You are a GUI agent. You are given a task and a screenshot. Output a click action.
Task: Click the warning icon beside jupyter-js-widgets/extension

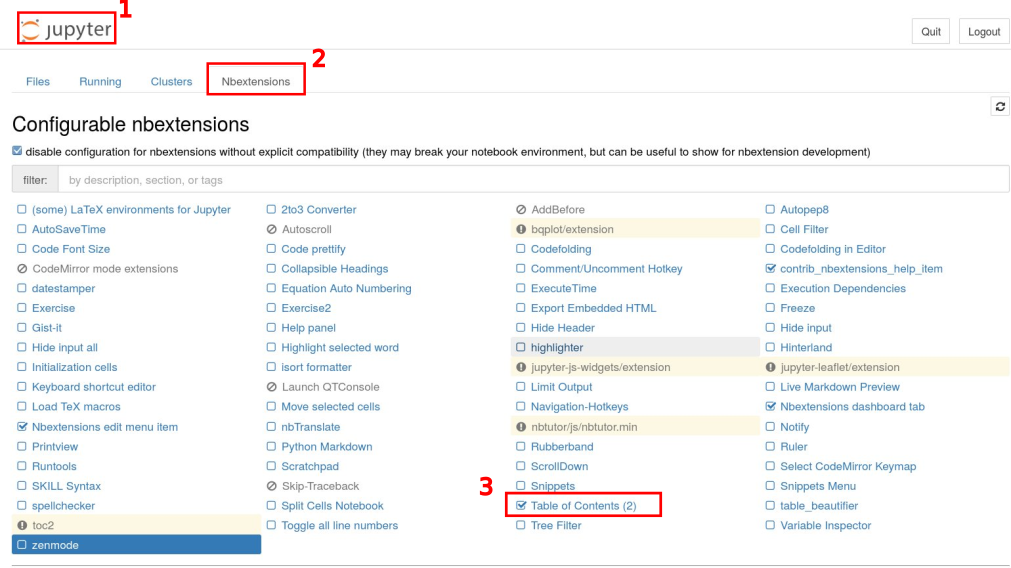pyautogui.click(x=521, y=367)
